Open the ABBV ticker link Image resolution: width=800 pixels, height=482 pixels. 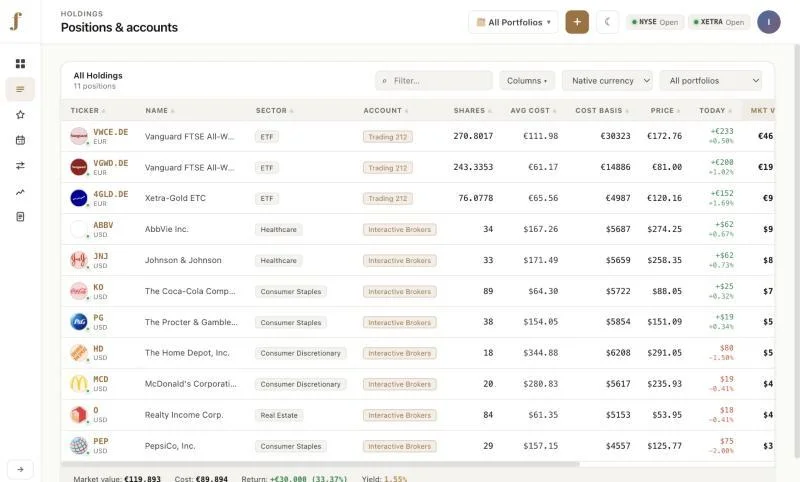(103, 225)
